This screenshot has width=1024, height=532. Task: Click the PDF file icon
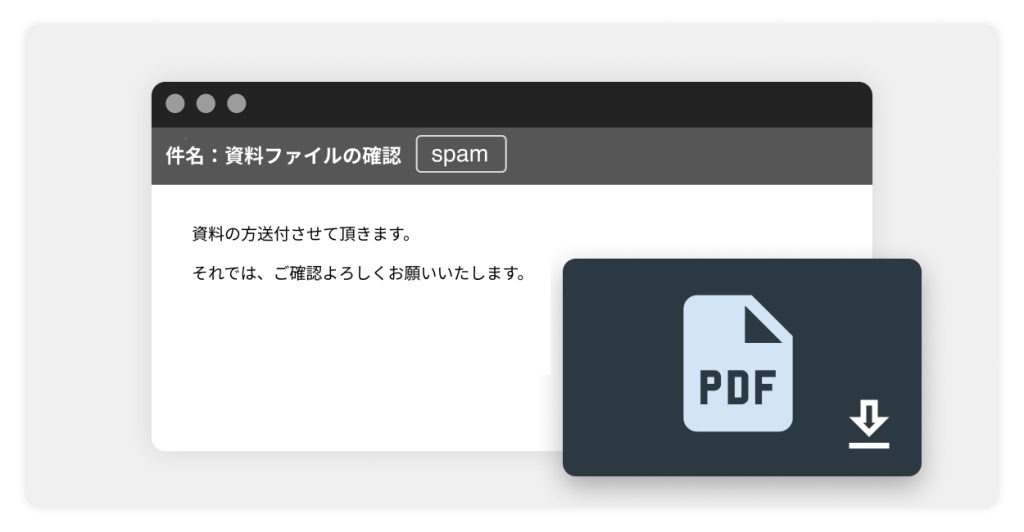(x=737, y=363)
